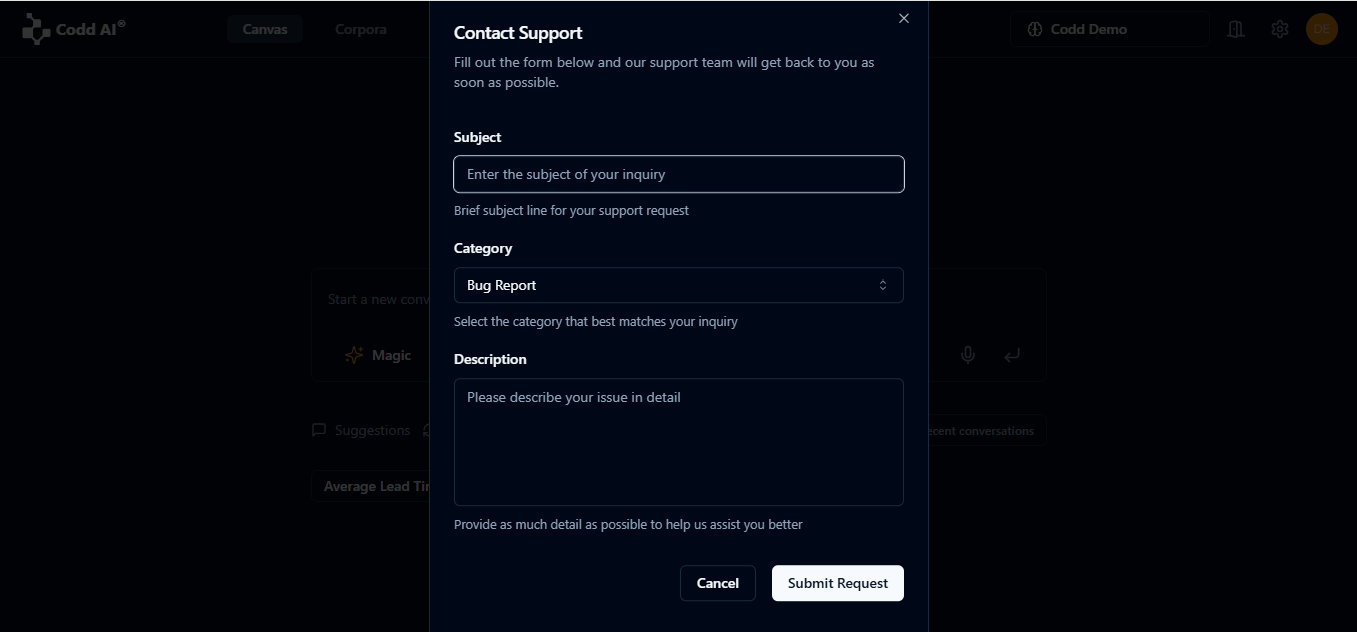Focus the Subject input field
Screen dimensions: 1357x632
678,174
